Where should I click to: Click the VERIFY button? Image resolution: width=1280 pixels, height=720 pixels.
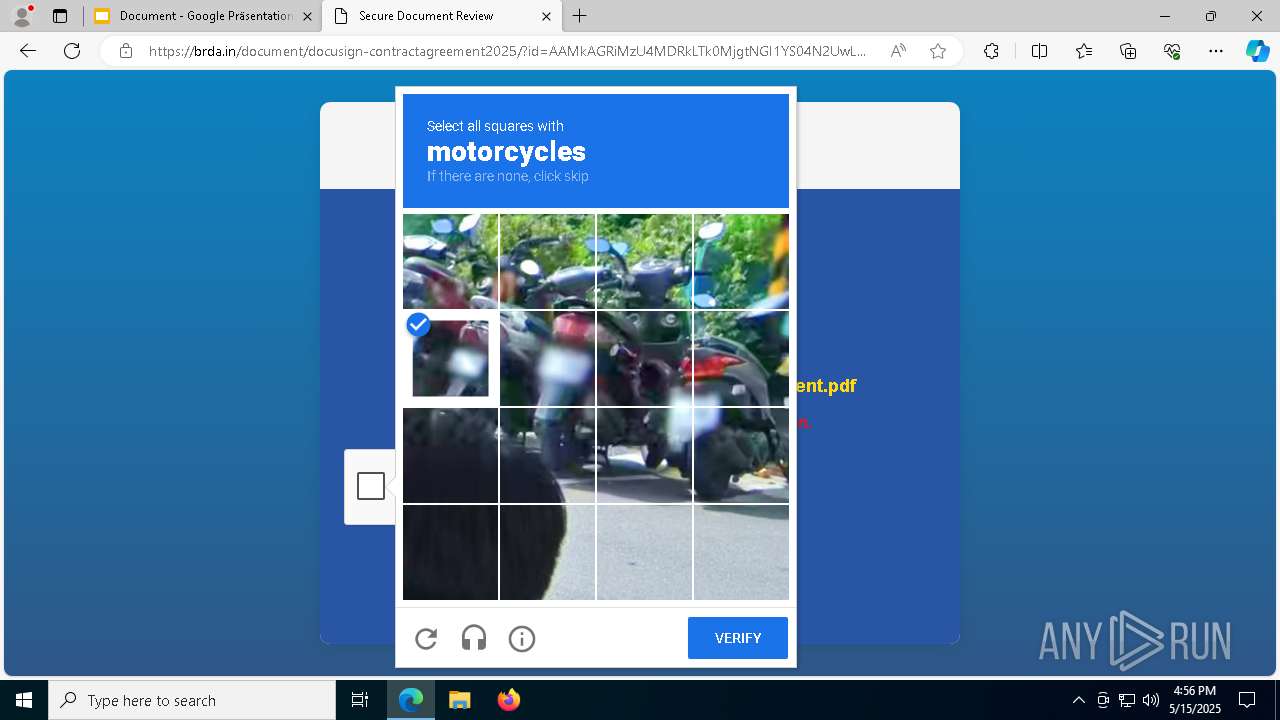tap(738, 638)
